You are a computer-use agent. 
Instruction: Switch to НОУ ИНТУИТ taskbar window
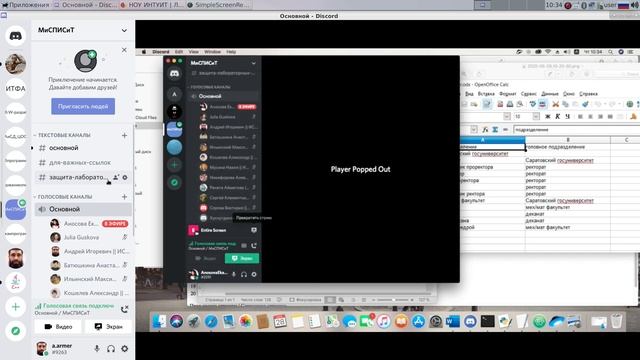click(151, 5)
